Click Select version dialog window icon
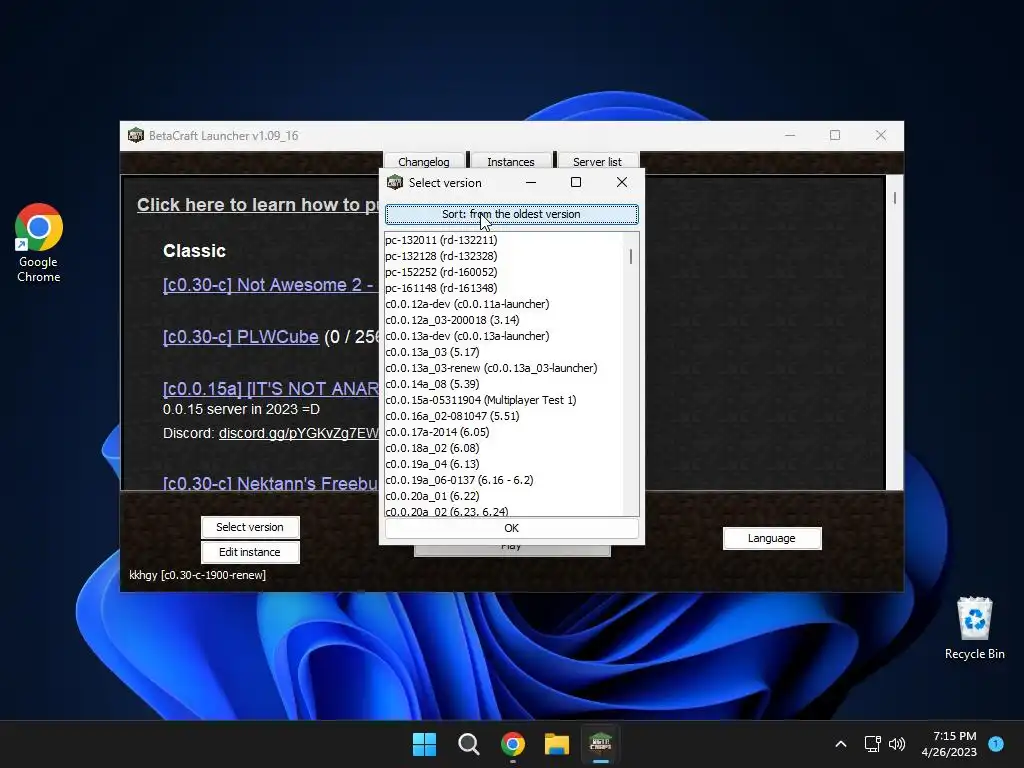The height and width of the screenshot is (768, 1024). 395,182
